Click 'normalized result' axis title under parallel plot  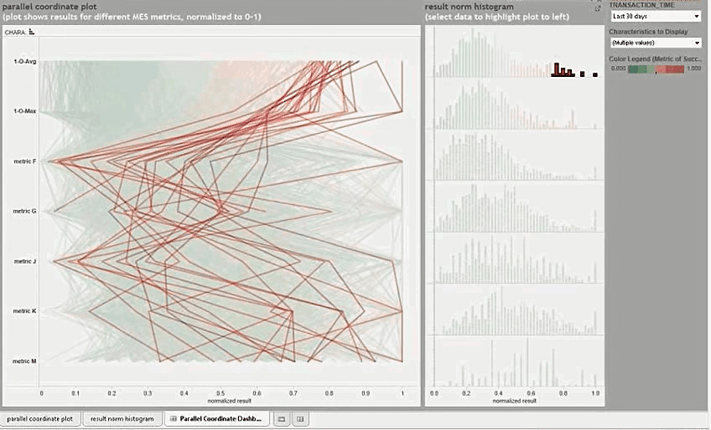point(229,401)
